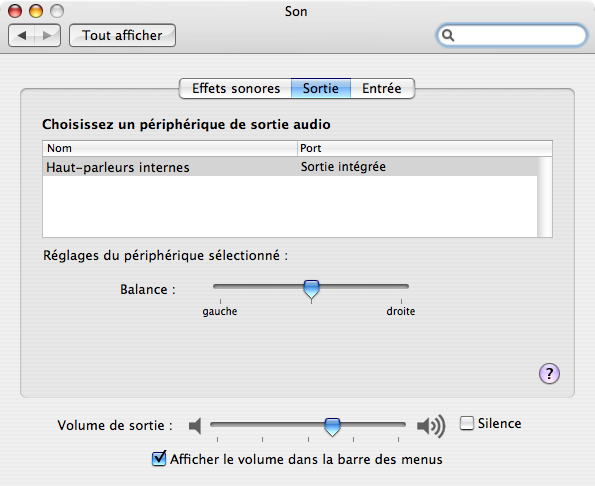595x486 pixels.
Task: Click the Balance slider thumb
Action: (x=312, y=289)
